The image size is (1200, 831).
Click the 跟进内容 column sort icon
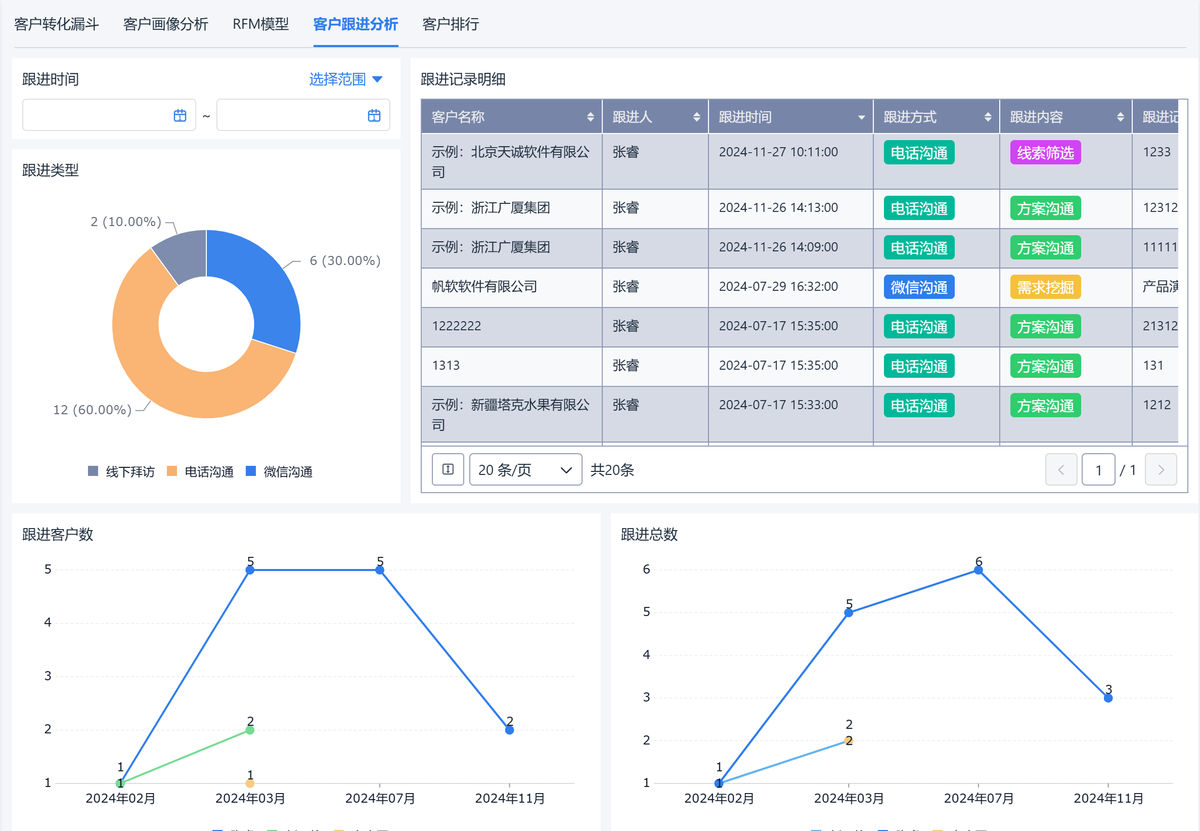[x=1121, y=118]
